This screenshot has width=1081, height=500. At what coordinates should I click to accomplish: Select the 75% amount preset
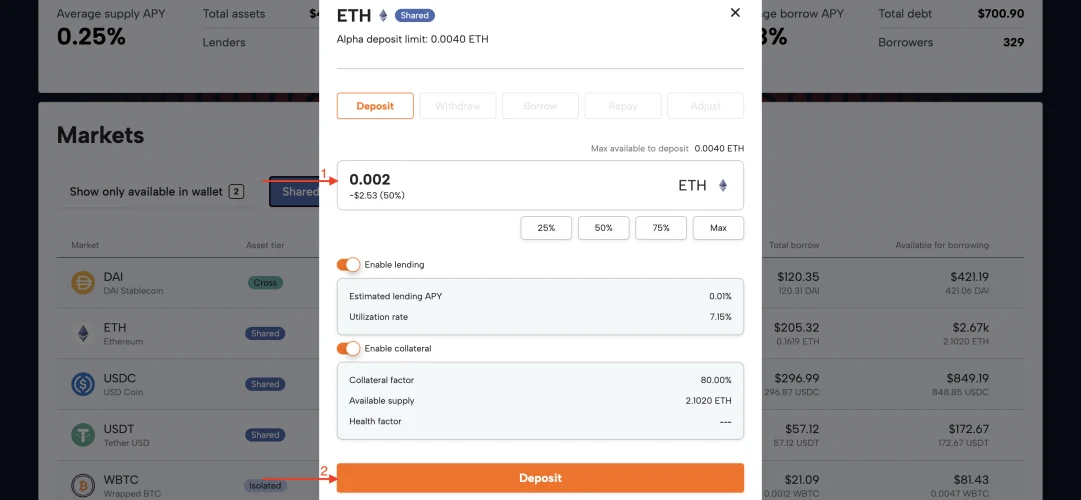point(661,228)
